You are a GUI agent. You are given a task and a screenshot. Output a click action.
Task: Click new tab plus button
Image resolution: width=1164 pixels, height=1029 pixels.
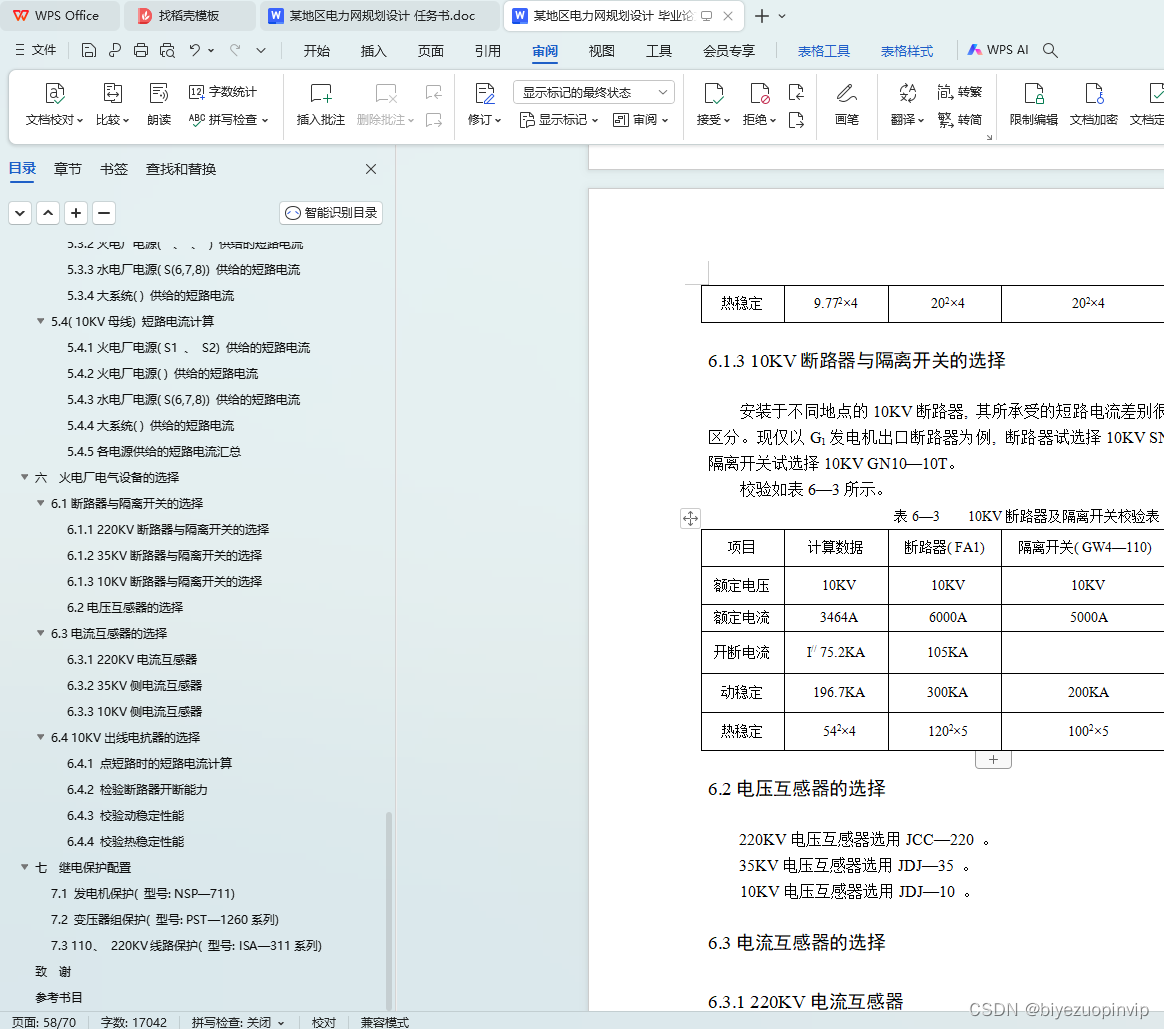coord(762,16)
